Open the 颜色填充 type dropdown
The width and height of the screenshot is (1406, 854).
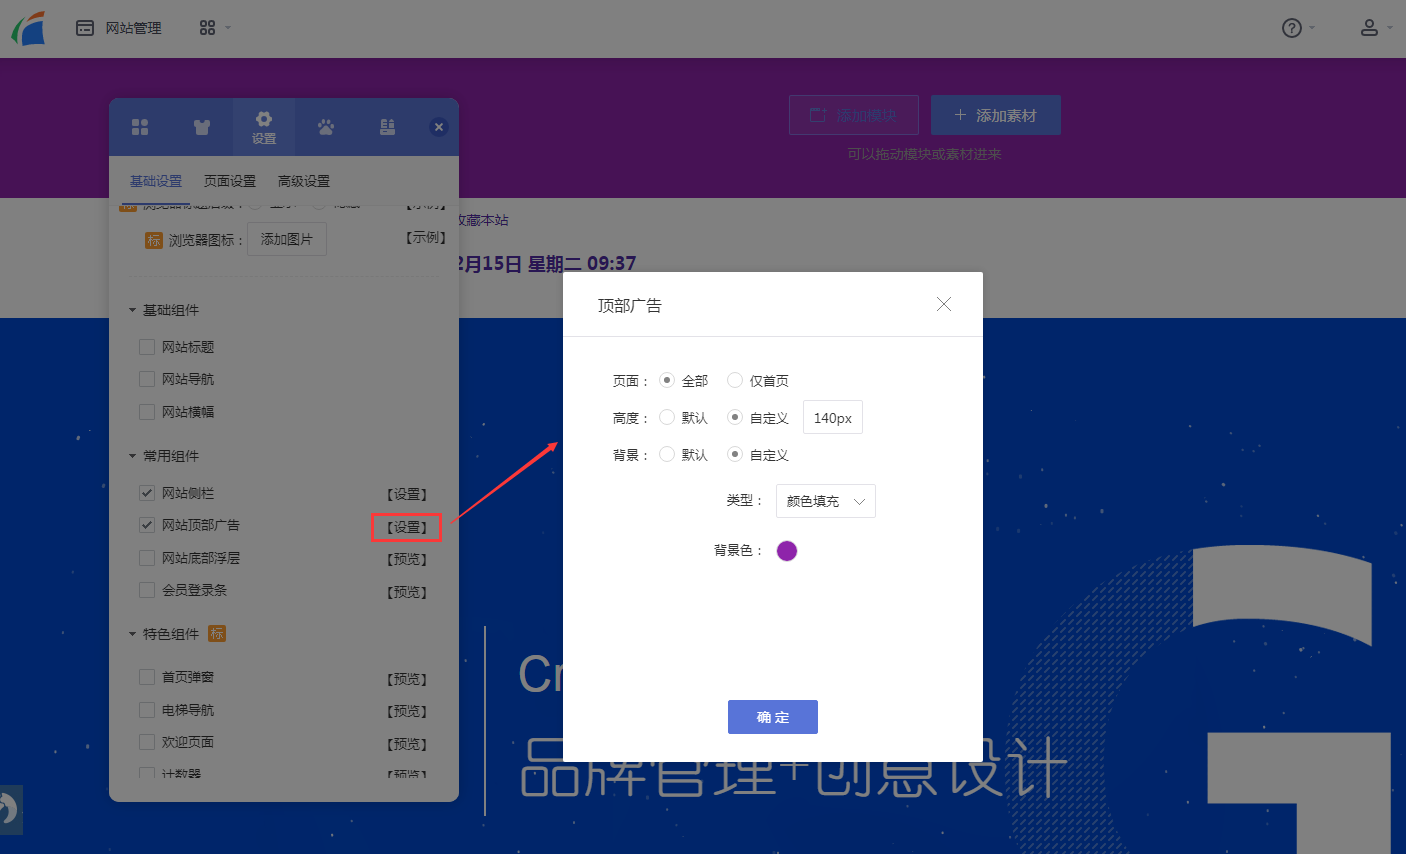(x=826, y=501)
